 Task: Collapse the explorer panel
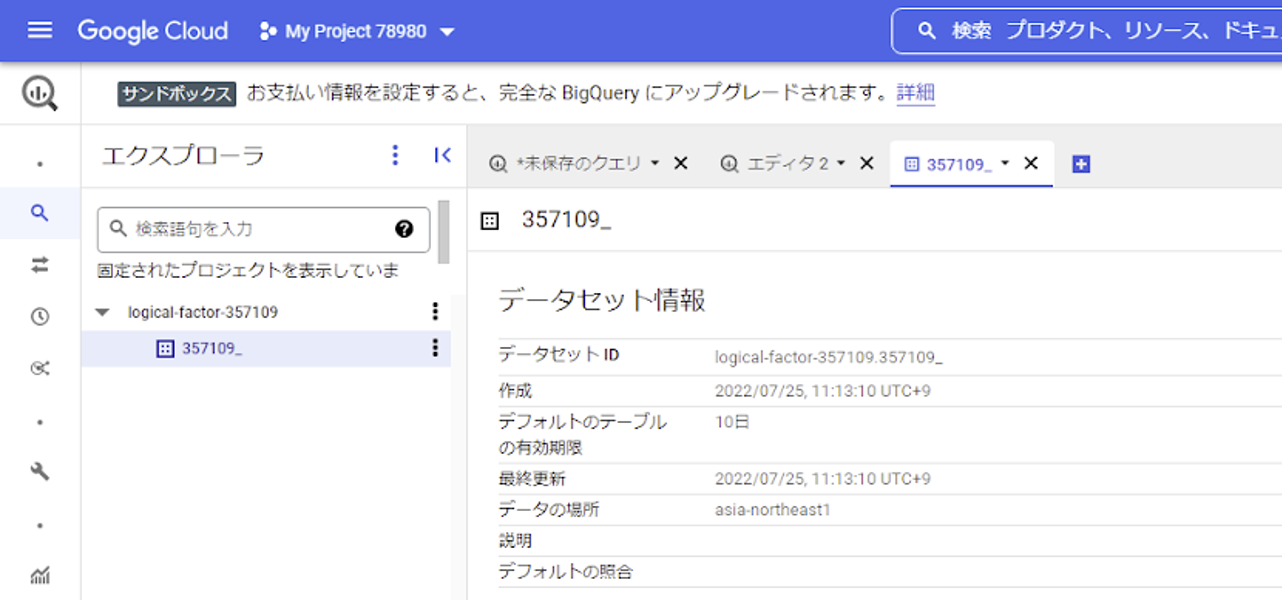[442, 155]
